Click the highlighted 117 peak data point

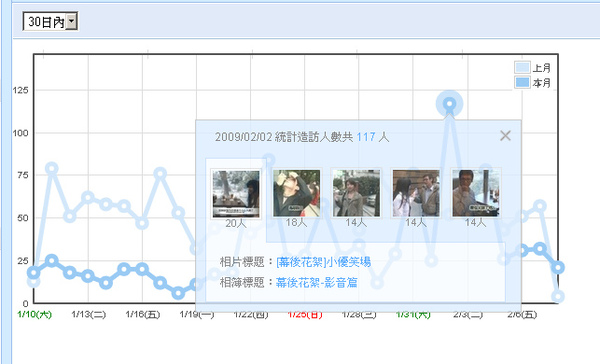(x=450, y=104)
